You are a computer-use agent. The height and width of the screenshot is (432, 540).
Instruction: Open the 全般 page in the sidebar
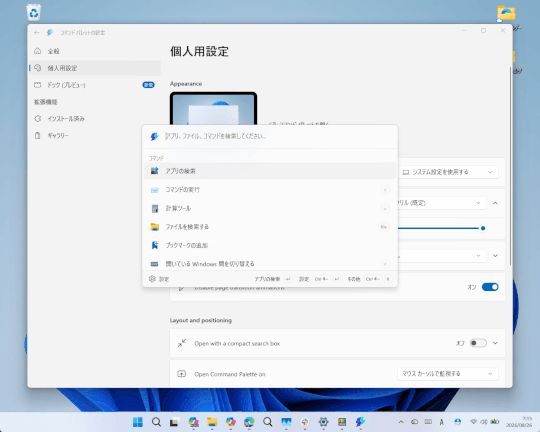[x=94, y=51]
